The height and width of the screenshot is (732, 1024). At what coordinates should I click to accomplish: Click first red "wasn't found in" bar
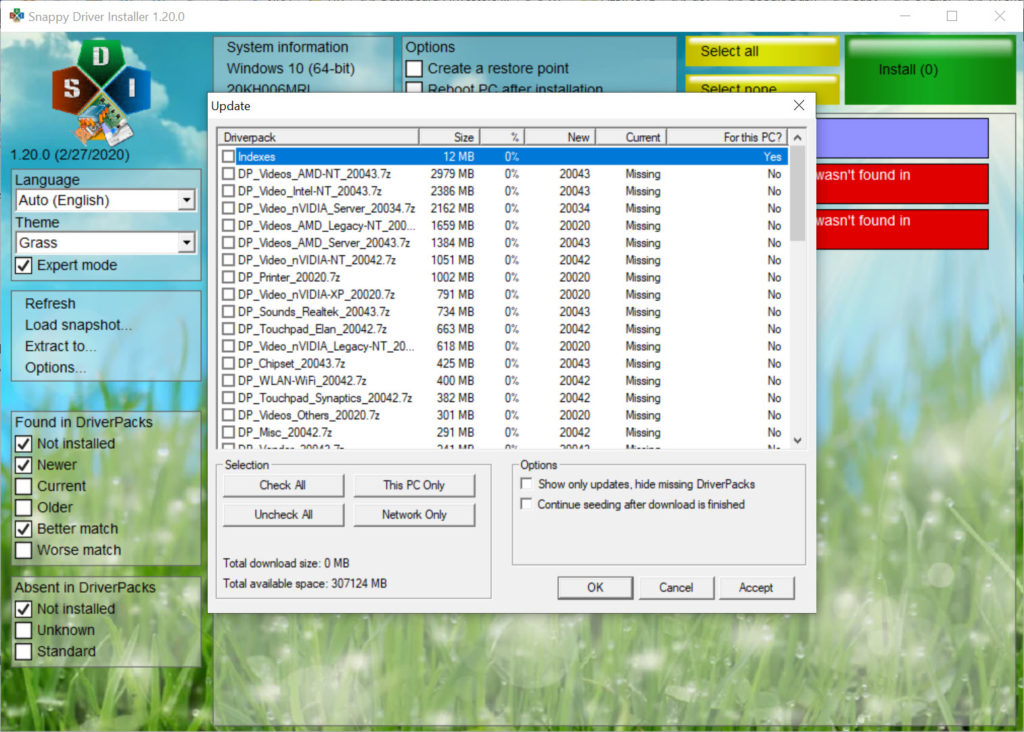click(x=903, y=183)
